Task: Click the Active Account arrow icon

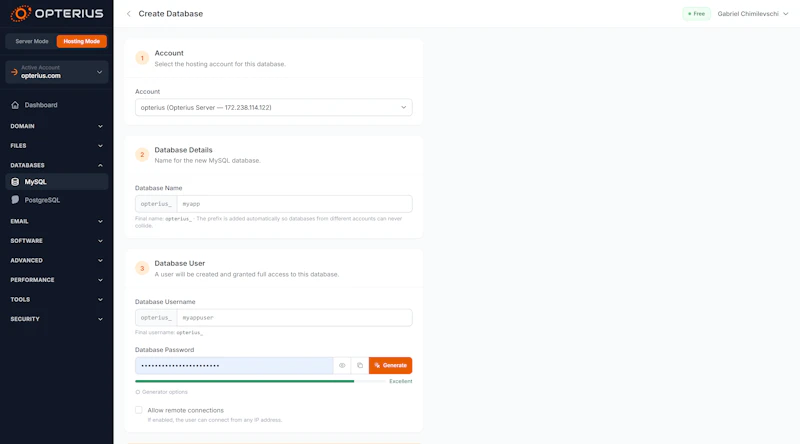Action: click(x=14, y=72)
